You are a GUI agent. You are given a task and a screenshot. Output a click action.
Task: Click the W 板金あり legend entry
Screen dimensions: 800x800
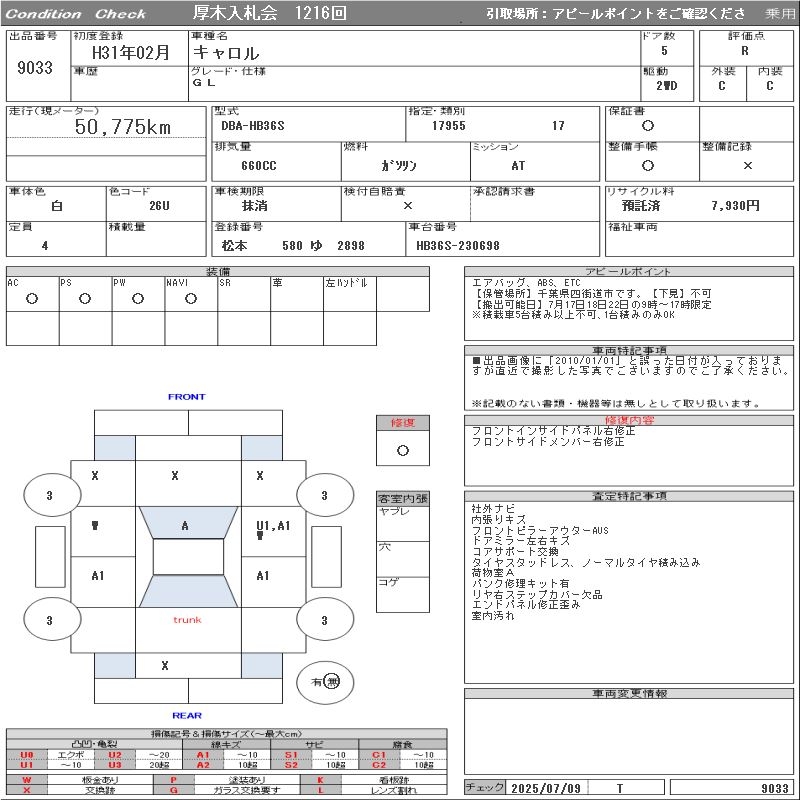[79, 780]
